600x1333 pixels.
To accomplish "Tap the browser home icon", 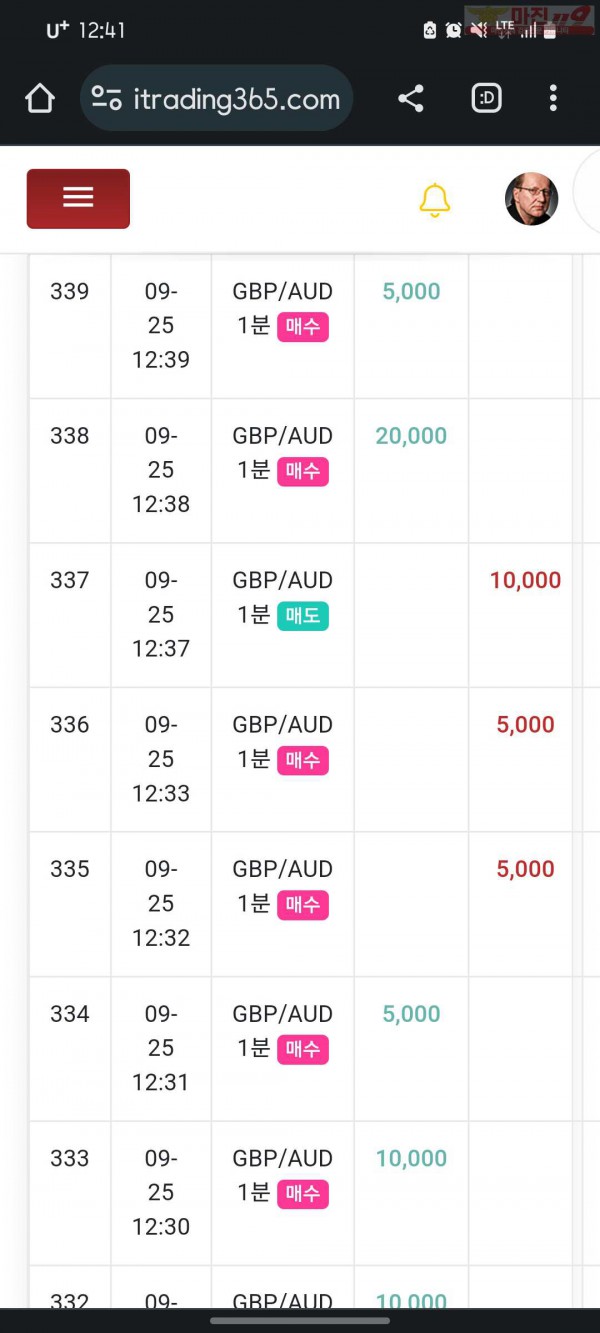I will click(39, 98).
